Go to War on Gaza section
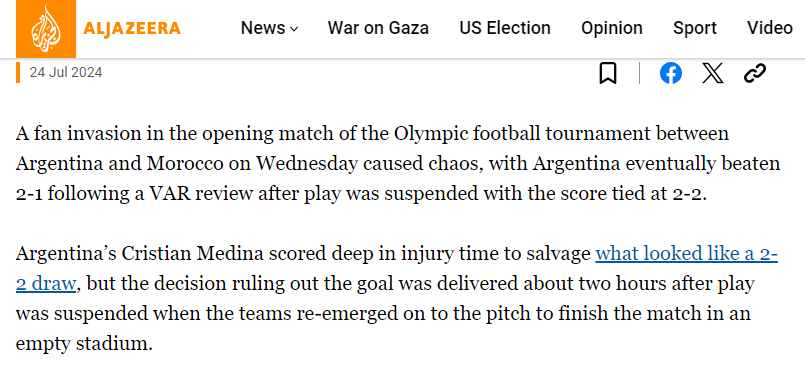805x369 pixels. [x=378, y=28]
